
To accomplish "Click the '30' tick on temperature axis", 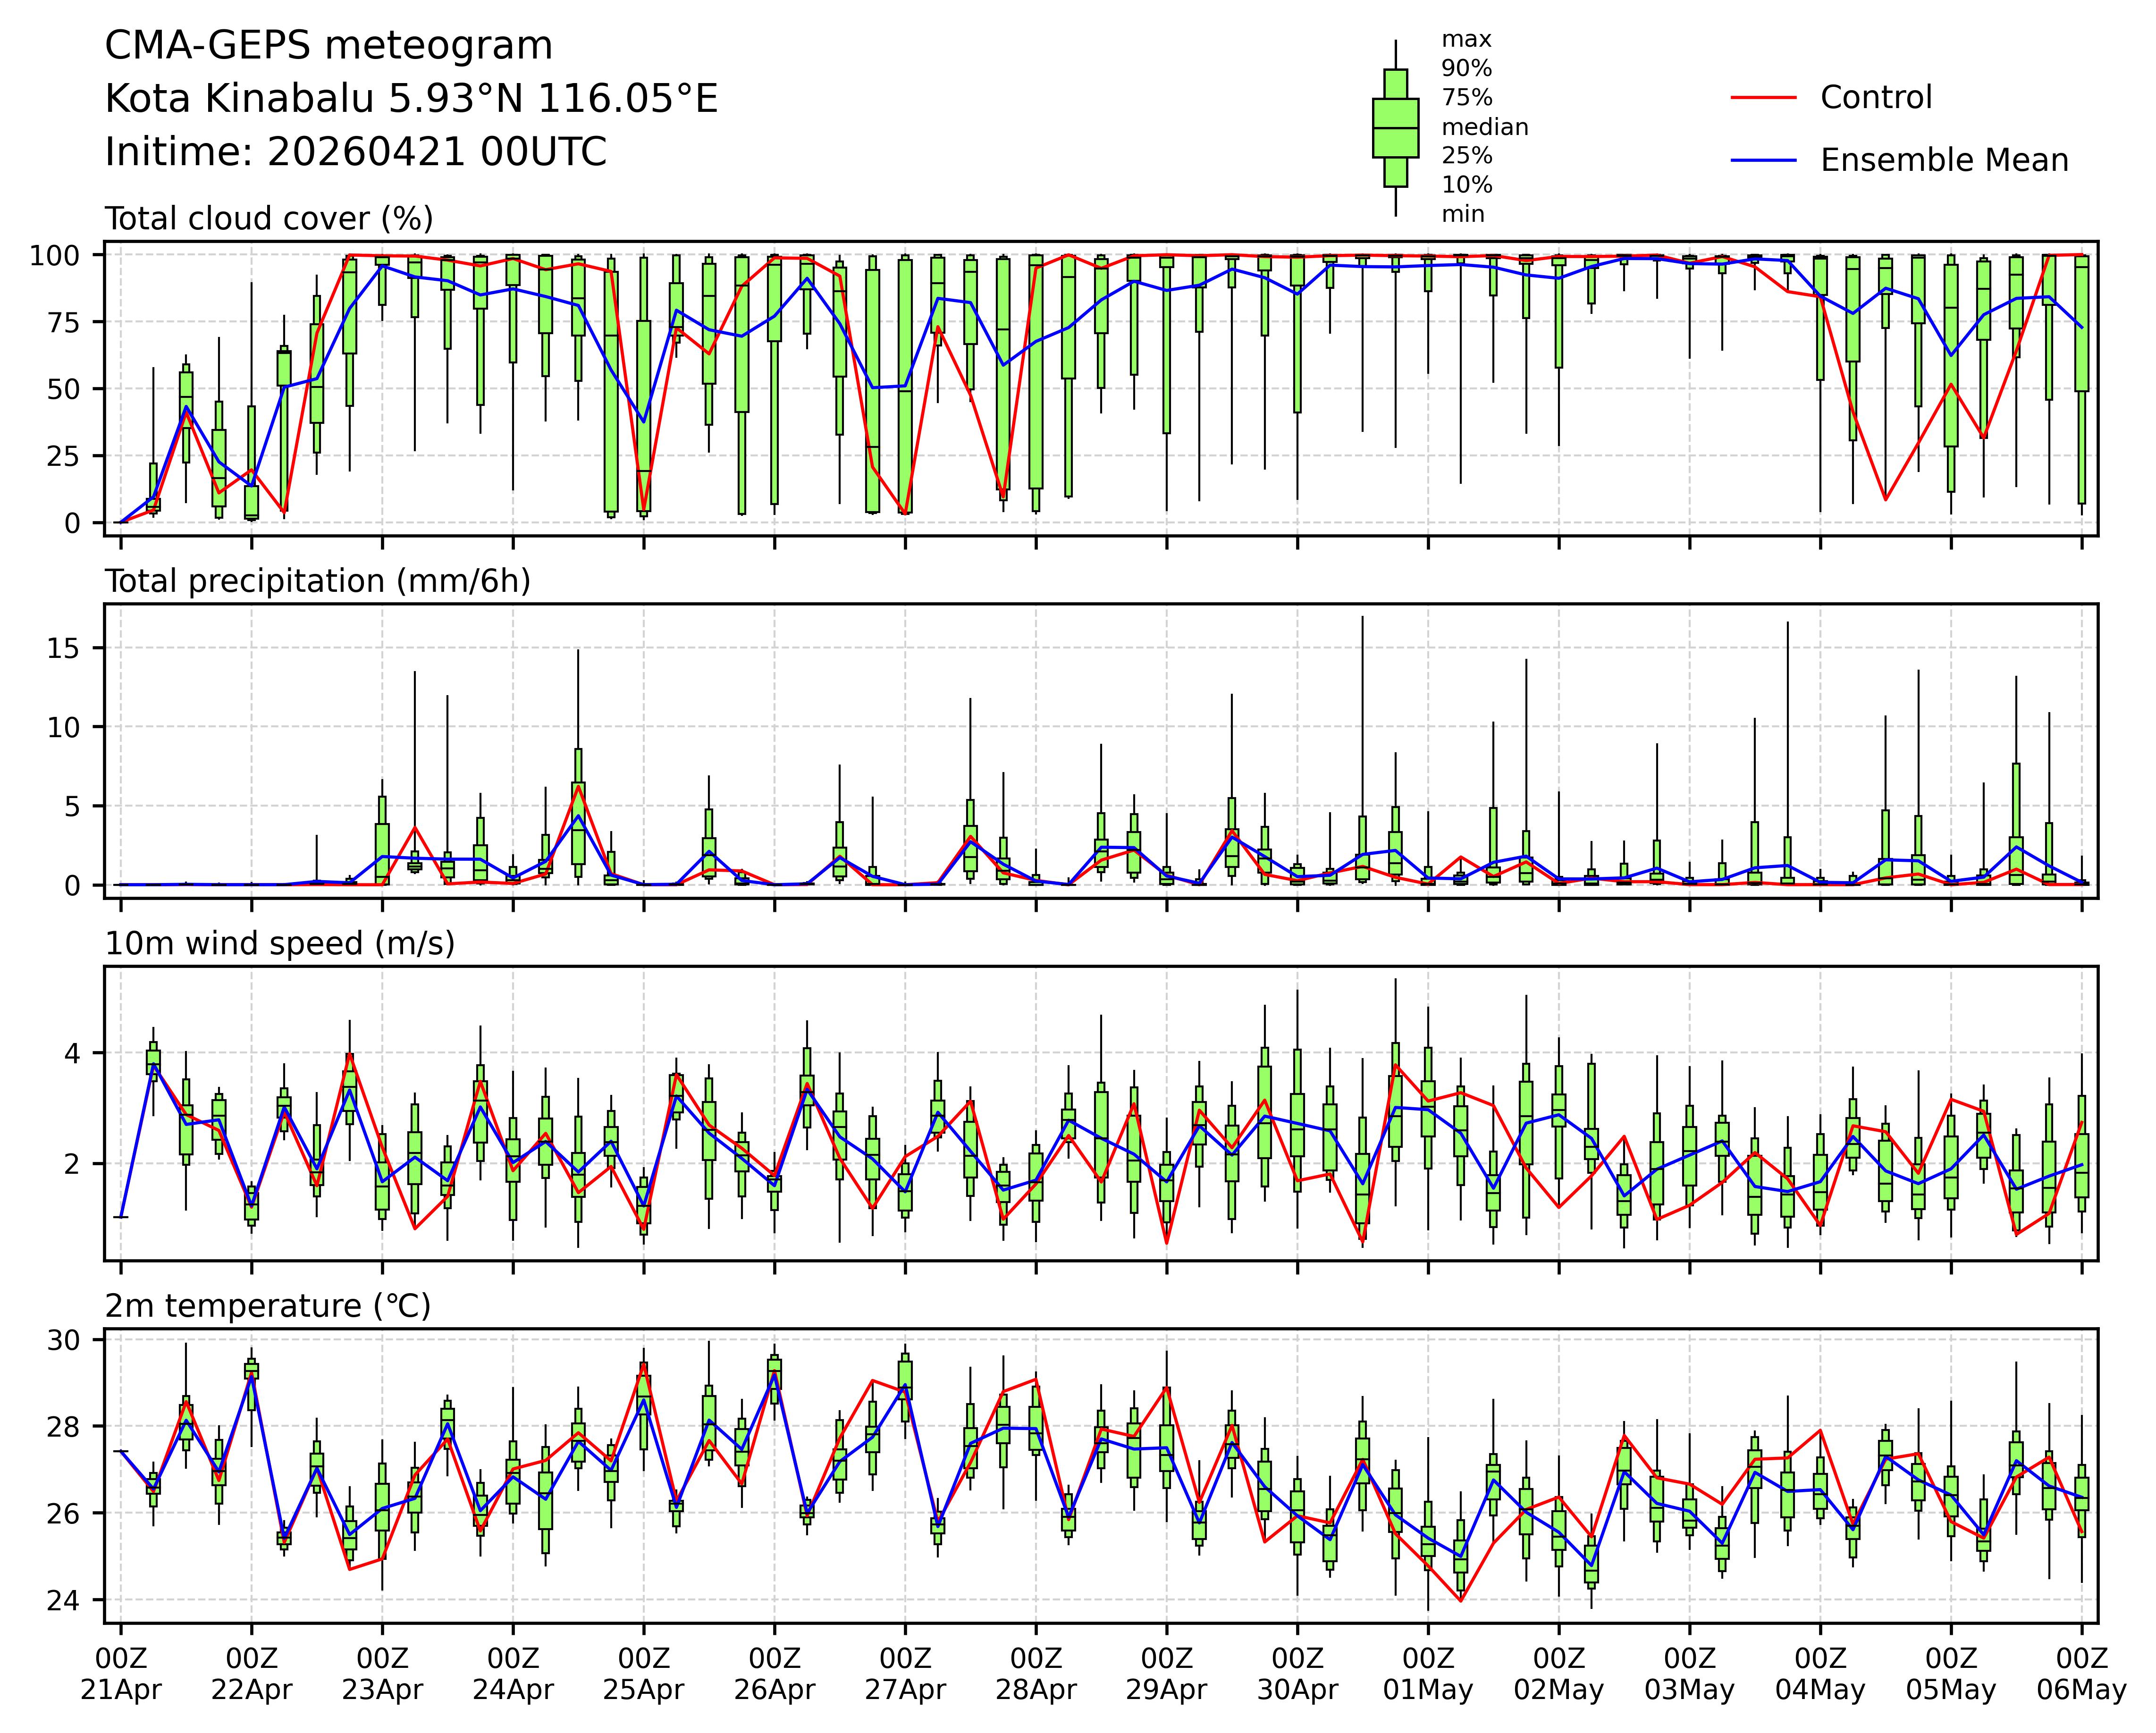I will 62,1340.
